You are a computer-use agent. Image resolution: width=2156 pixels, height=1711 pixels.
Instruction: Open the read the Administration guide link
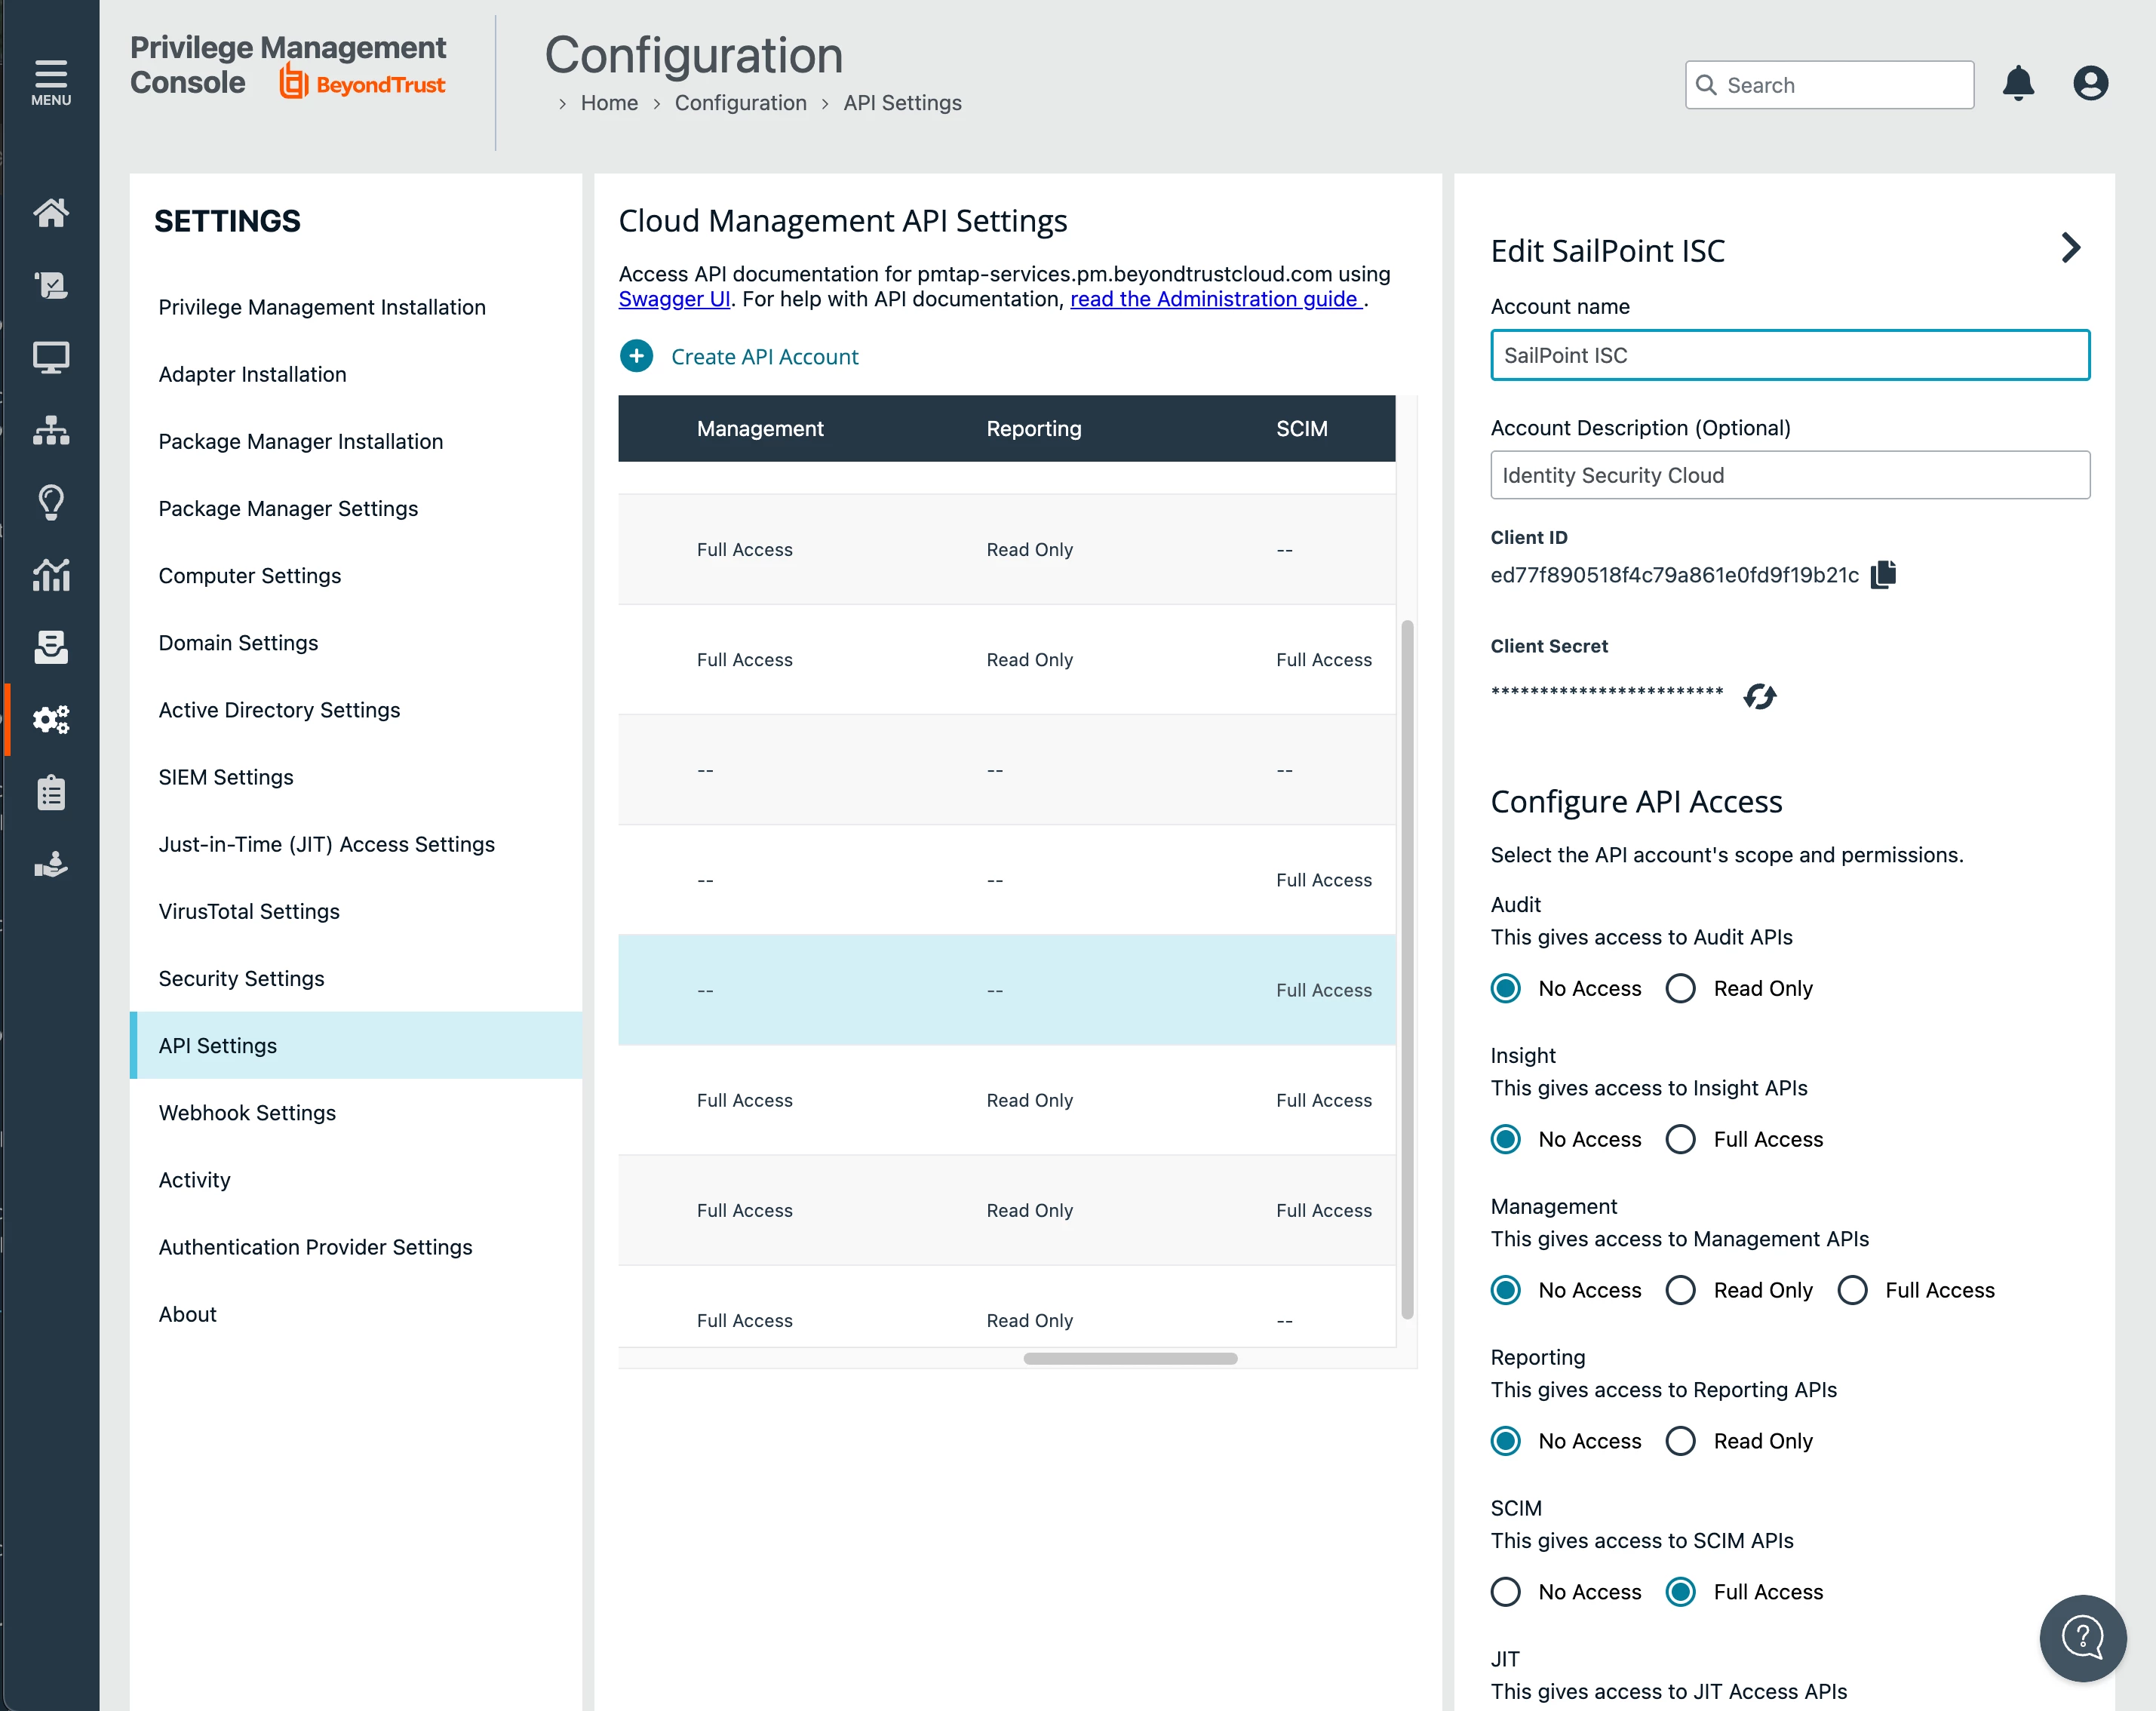1216,299
